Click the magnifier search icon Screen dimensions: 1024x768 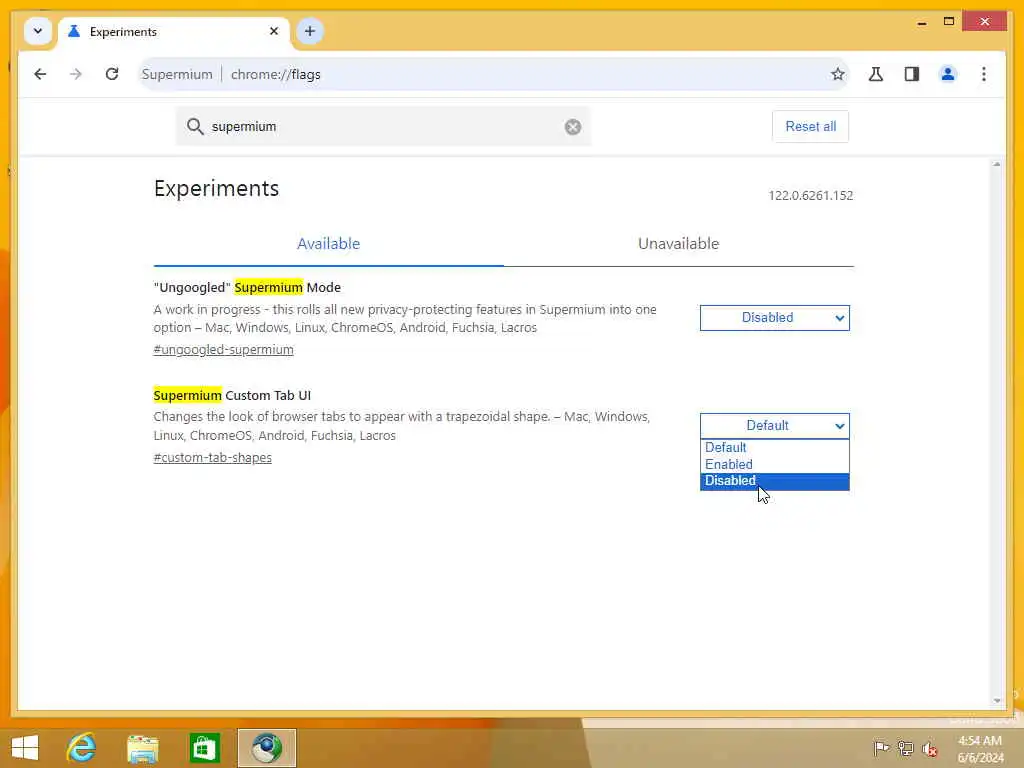pos(195,126)
